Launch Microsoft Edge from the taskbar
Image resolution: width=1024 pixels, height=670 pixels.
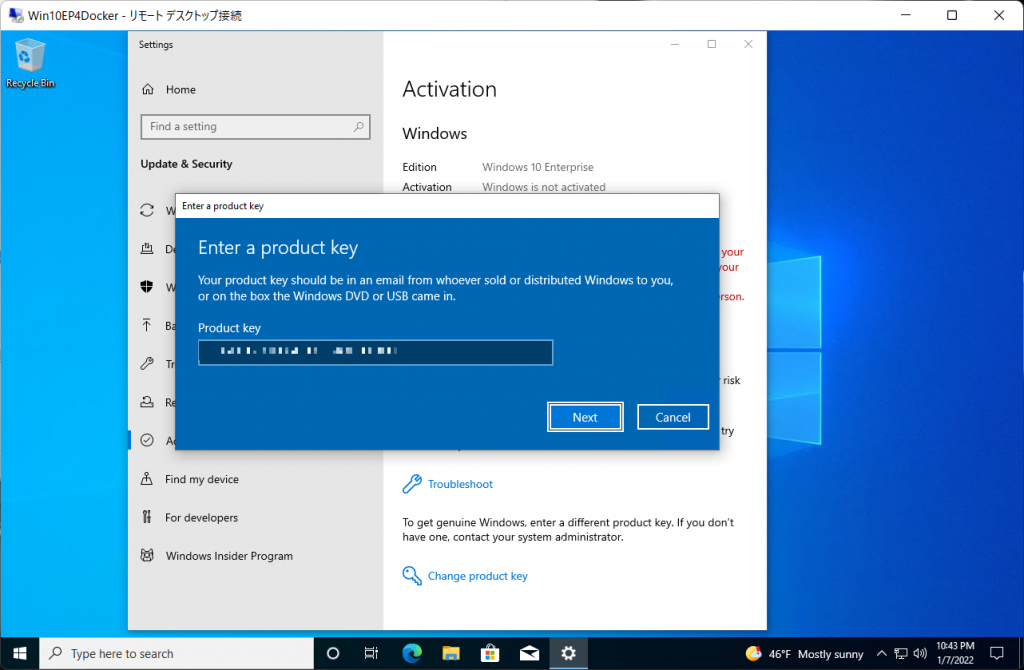[411, 653]
